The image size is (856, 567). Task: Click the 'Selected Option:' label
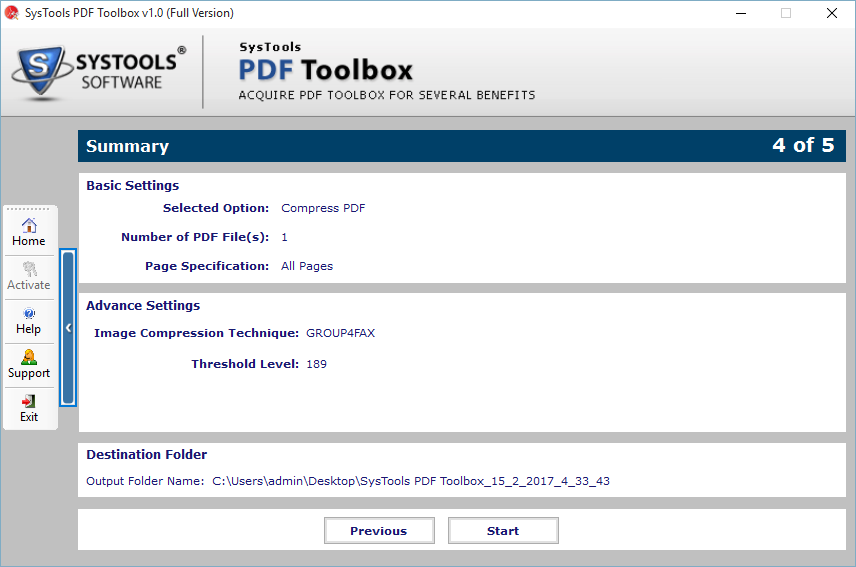(x=216, y=208)
